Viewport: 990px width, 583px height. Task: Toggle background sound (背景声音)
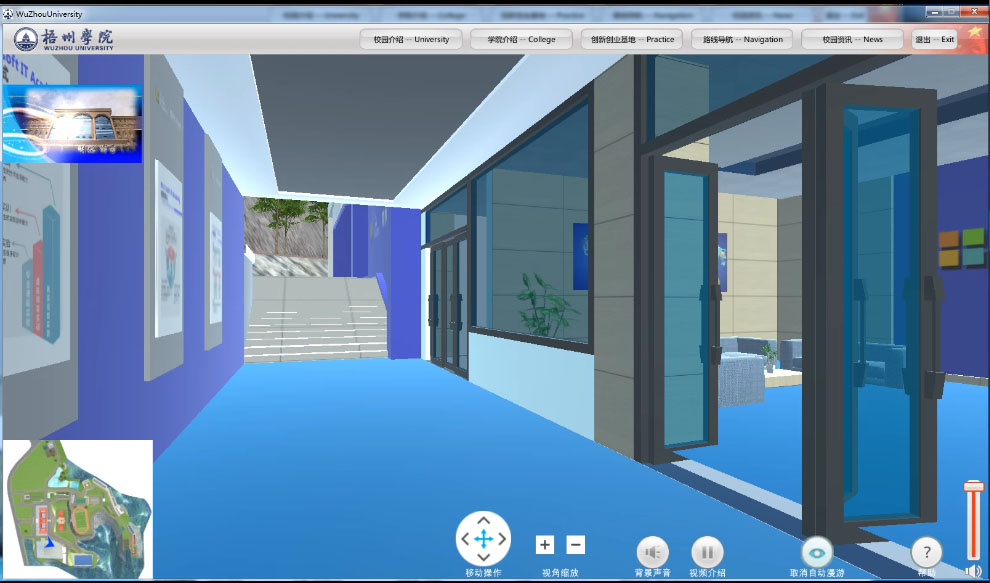(653, 552)
